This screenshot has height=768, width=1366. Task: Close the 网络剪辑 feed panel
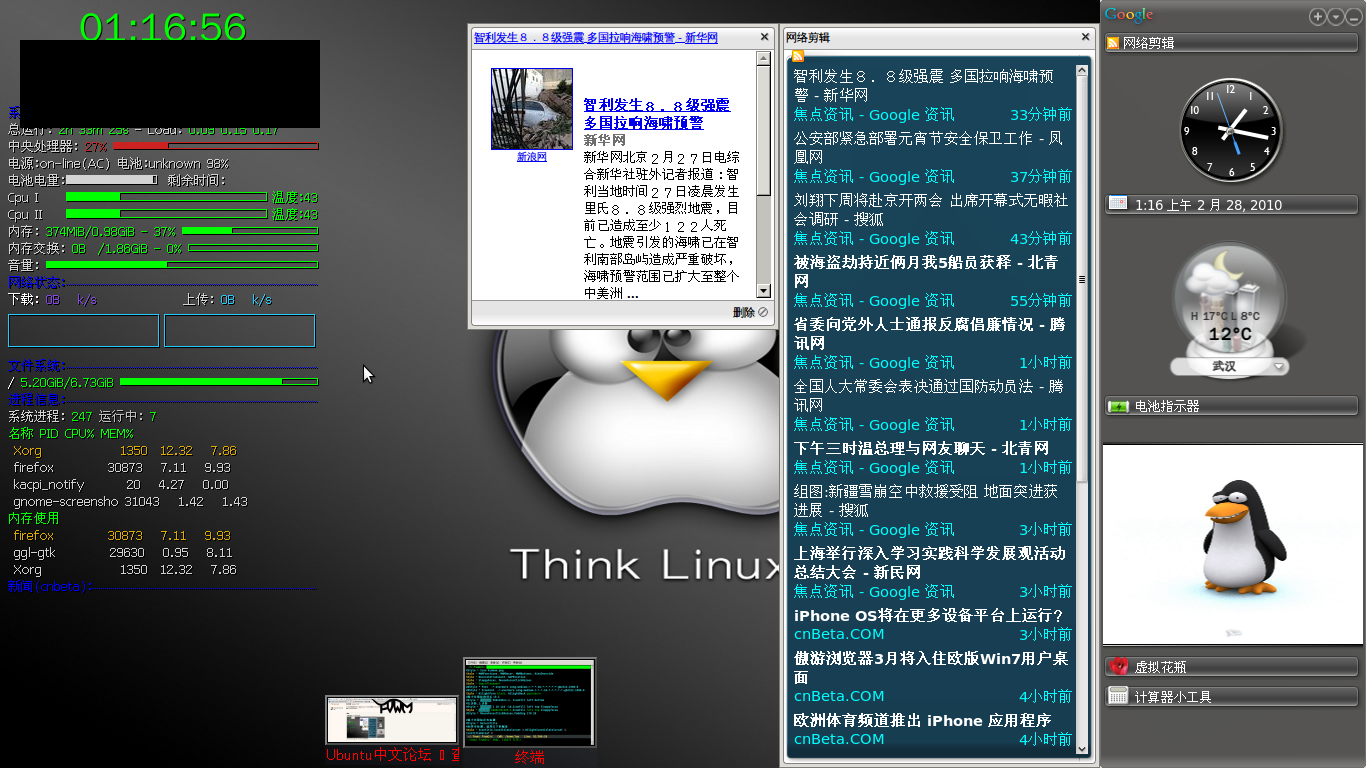pos(1085,37)
